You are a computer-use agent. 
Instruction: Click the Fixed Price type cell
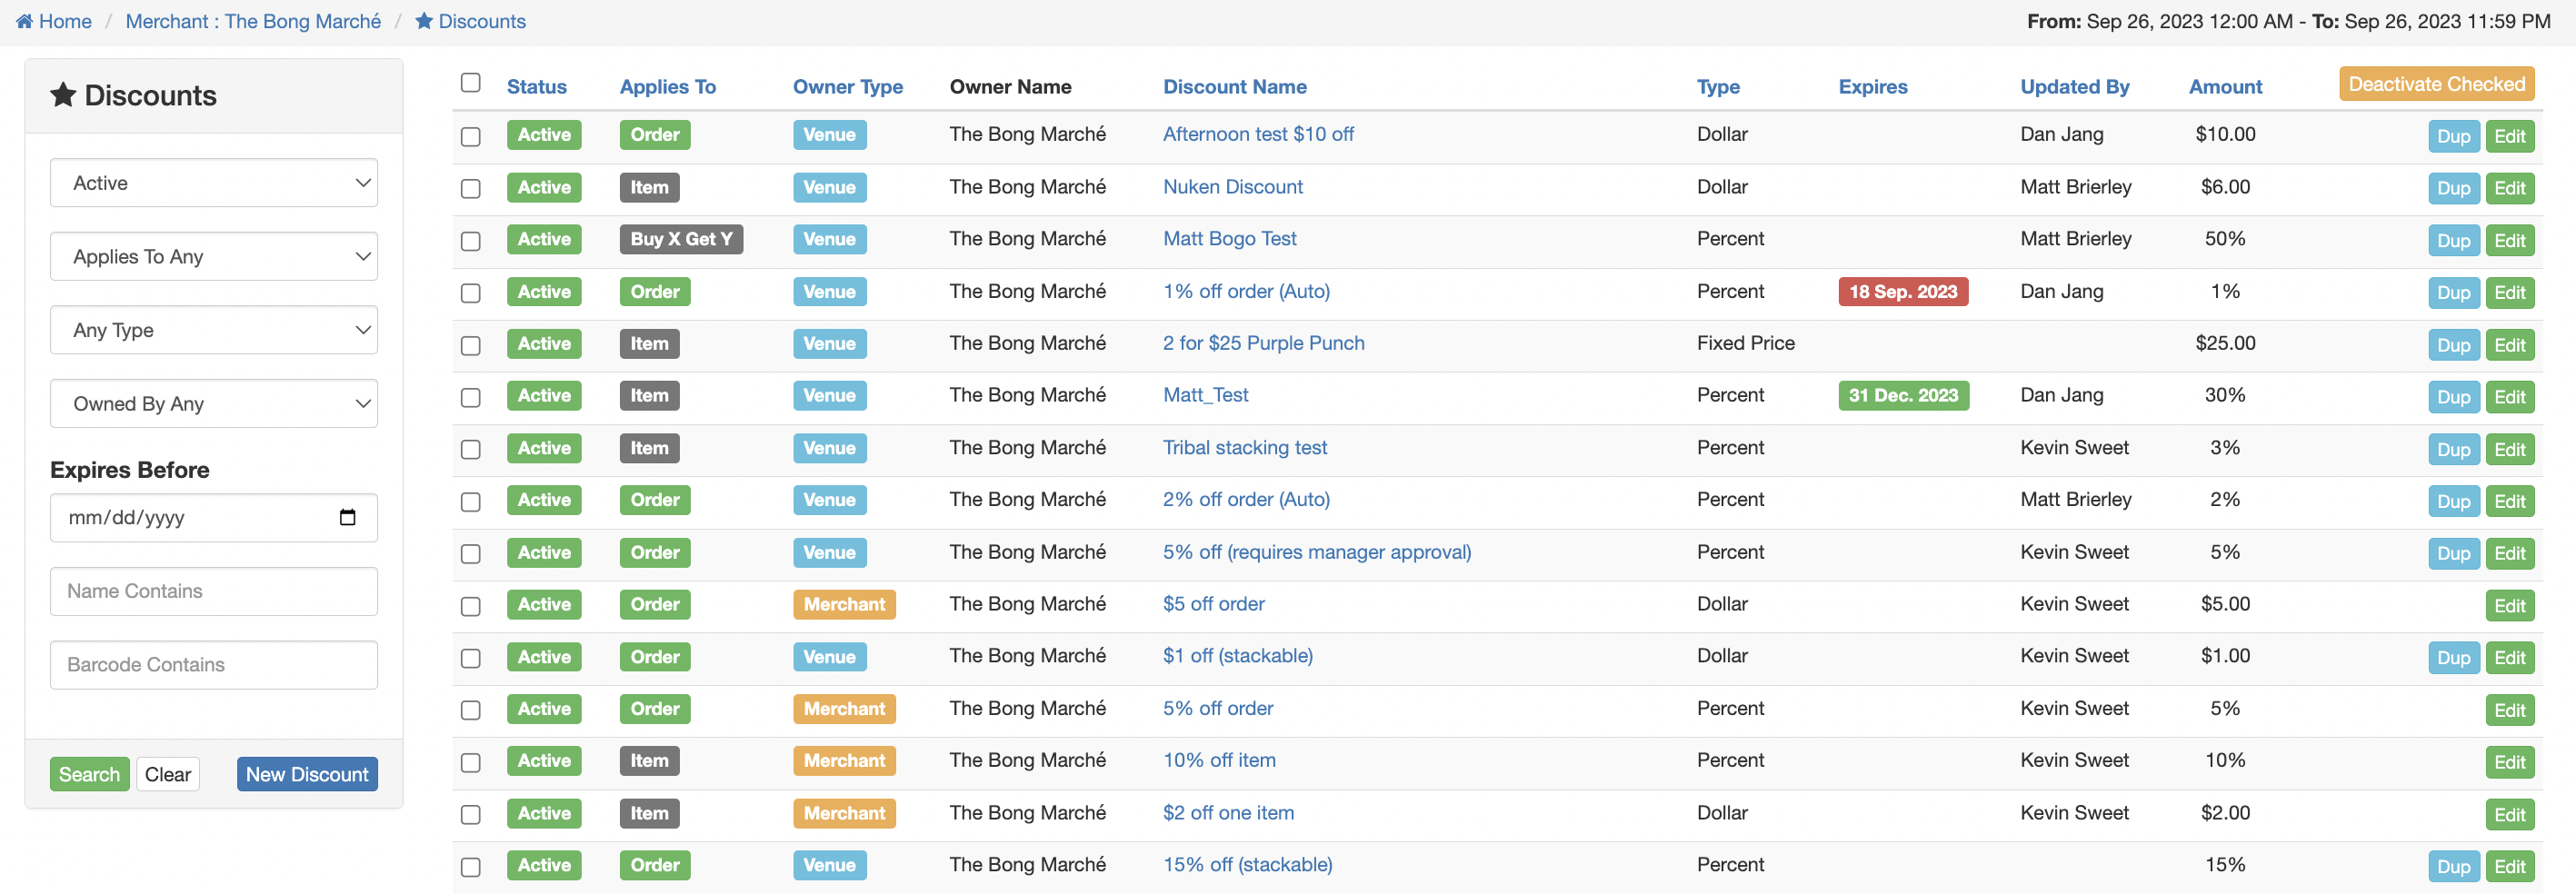point(1745,343)
